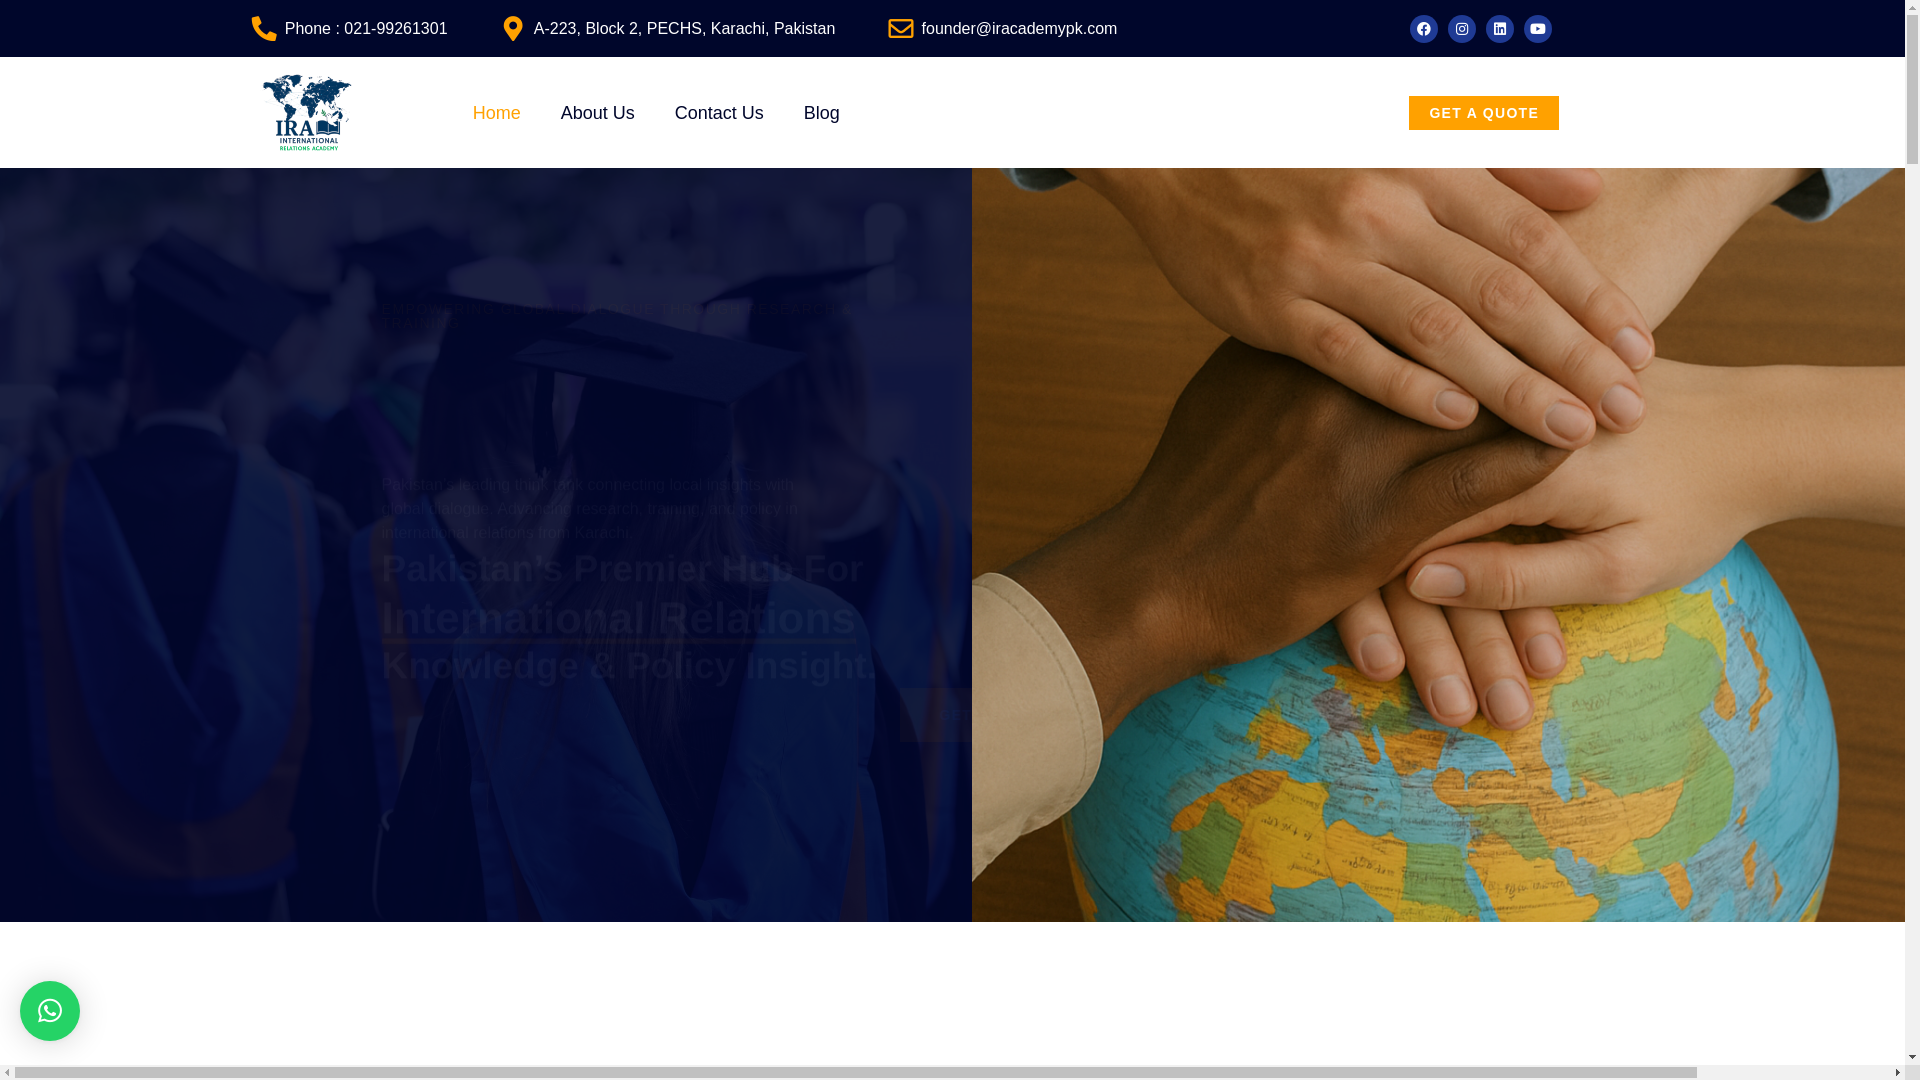Open the Contact Us page
Image resolution: width=1920 pixels, height=1080 pixels.
719,113
